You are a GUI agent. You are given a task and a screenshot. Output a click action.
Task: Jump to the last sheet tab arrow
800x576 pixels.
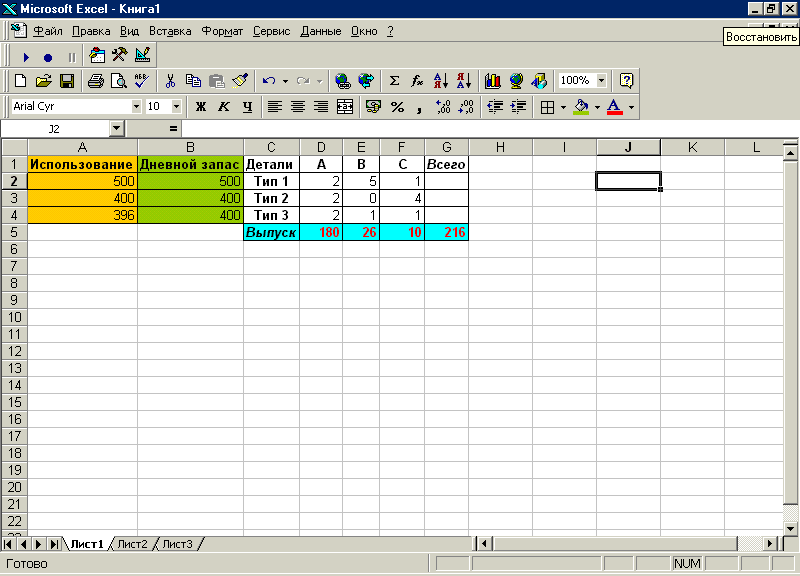click(x=54, y=544)
